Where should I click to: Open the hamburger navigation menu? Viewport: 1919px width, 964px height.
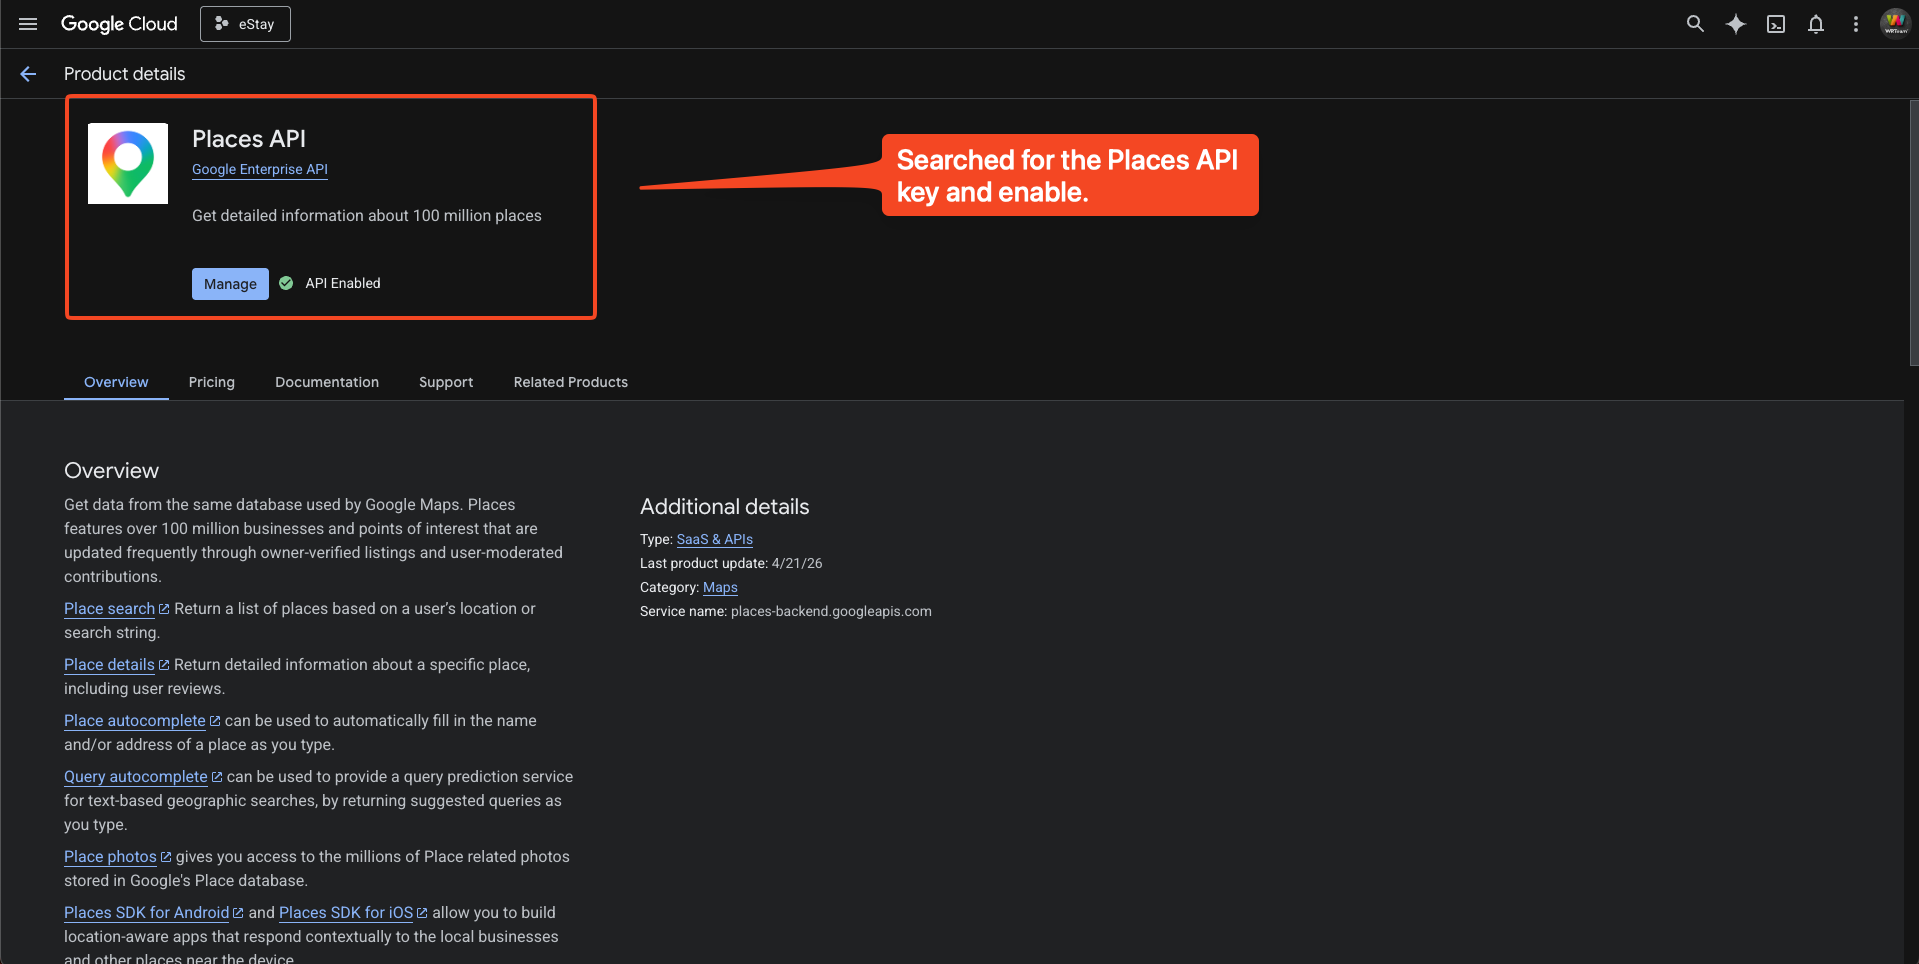click(28, 24)
